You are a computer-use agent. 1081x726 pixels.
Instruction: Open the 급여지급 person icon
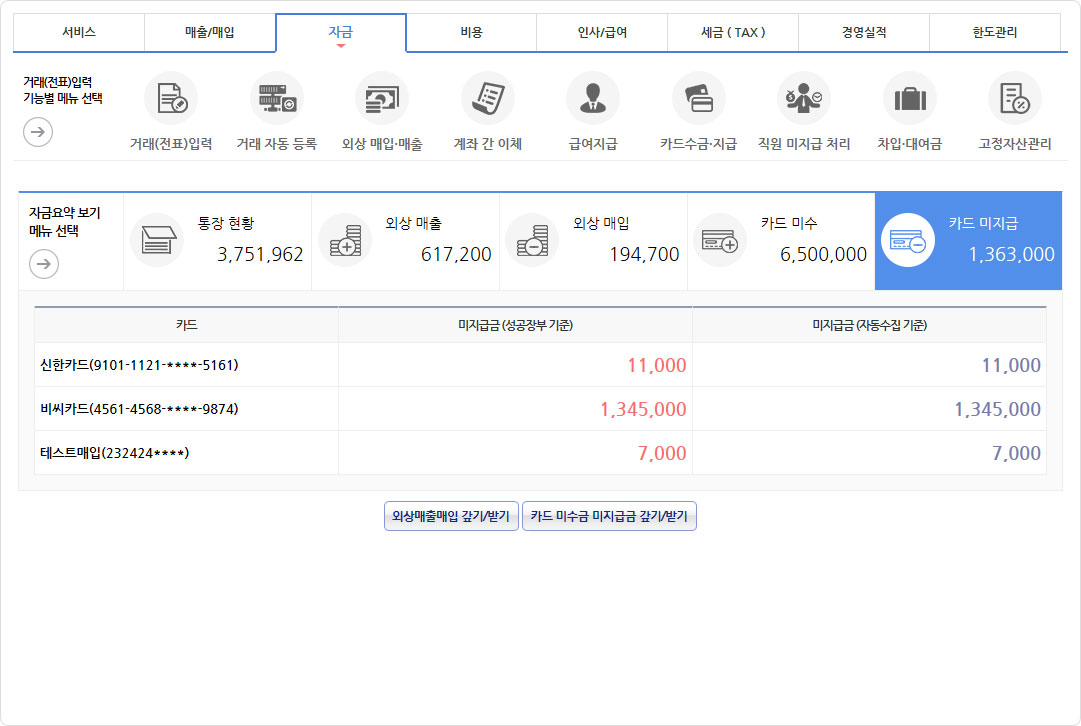(593, 98)
